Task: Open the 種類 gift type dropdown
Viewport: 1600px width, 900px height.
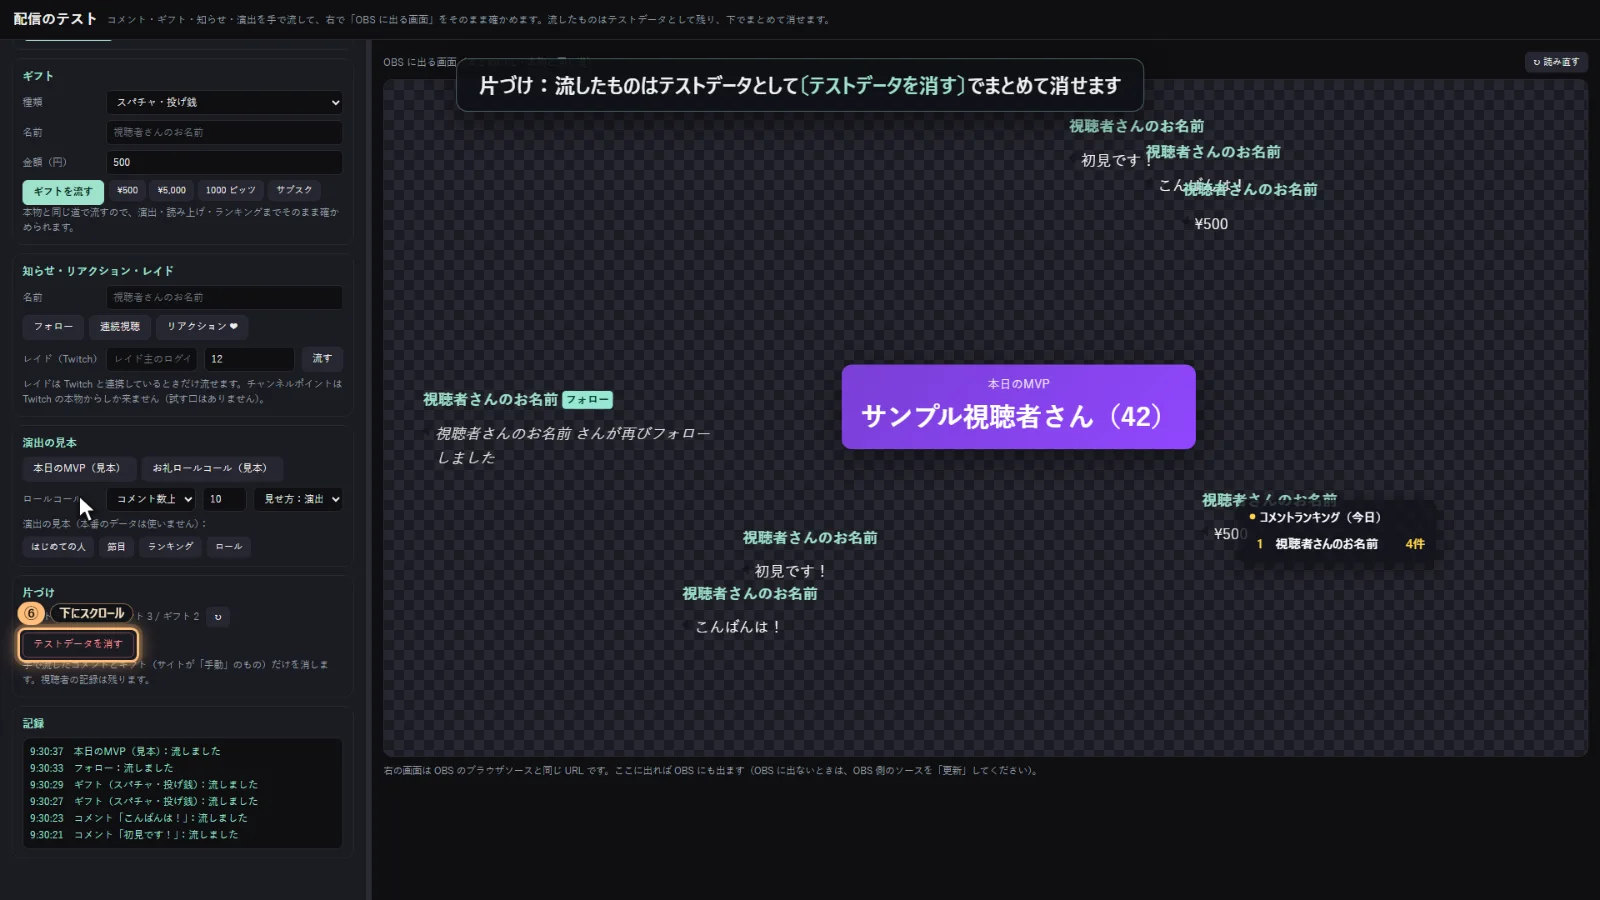Action: pos(225,102)
